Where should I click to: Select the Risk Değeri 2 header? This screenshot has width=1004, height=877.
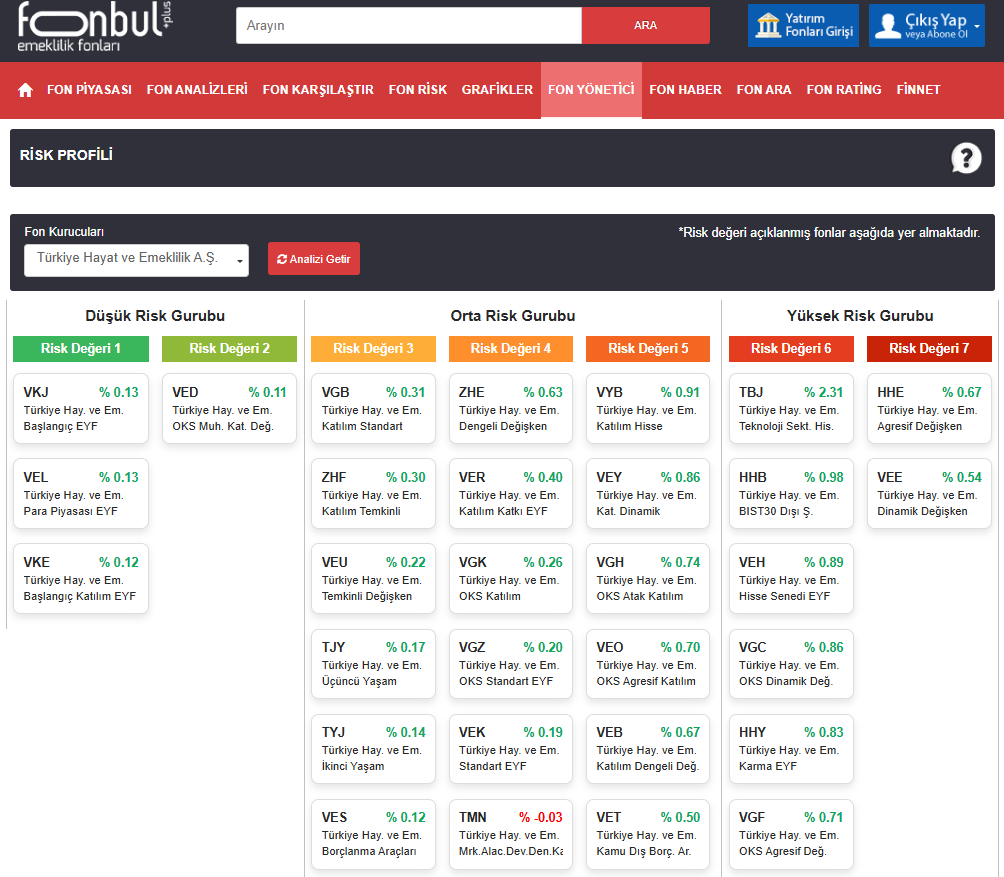pyautogui.click(x=229, y=349)
